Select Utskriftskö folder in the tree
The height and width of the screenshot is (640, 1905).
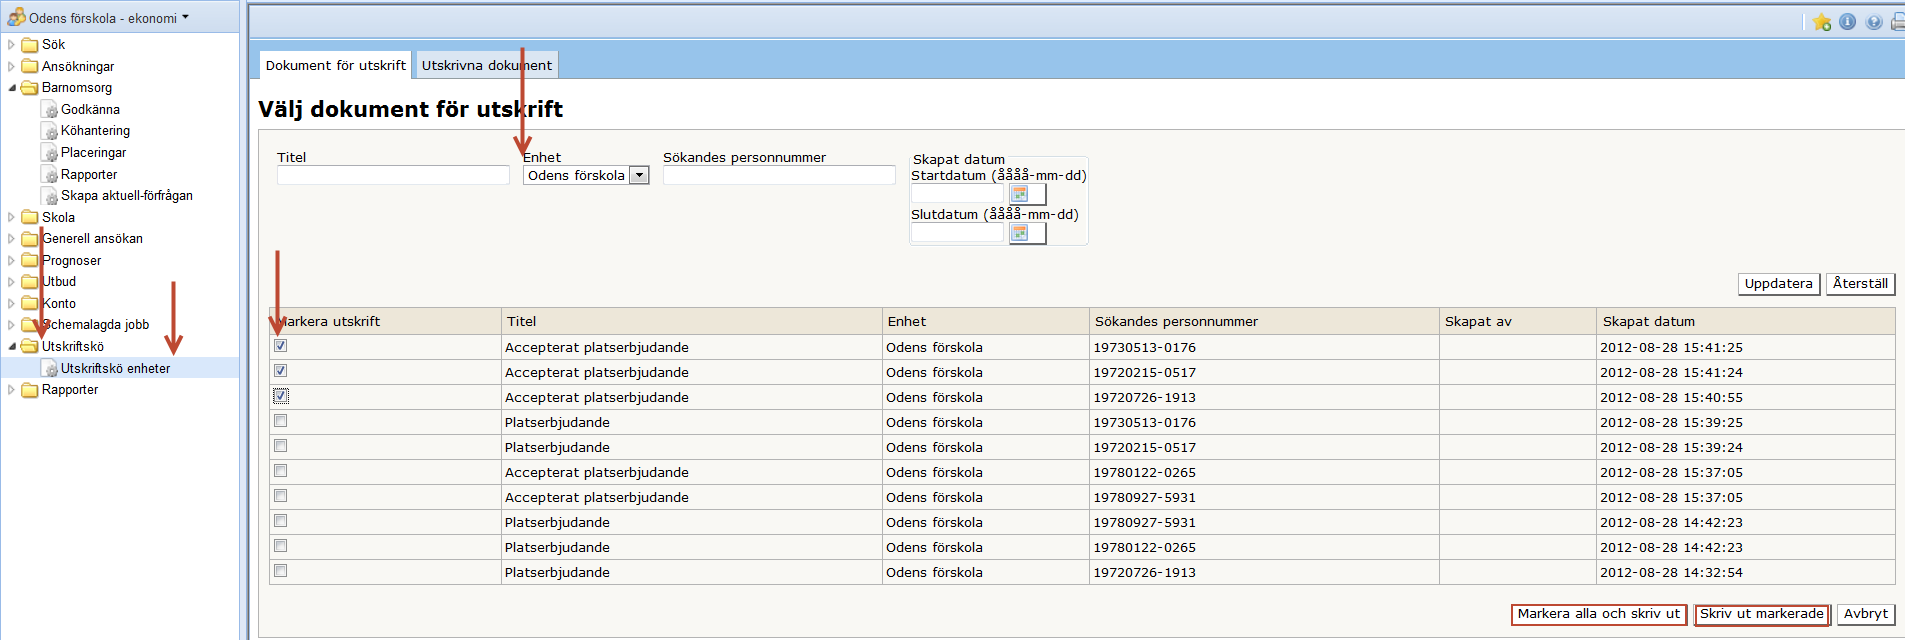pyautogui.click(x=73, y=347)
